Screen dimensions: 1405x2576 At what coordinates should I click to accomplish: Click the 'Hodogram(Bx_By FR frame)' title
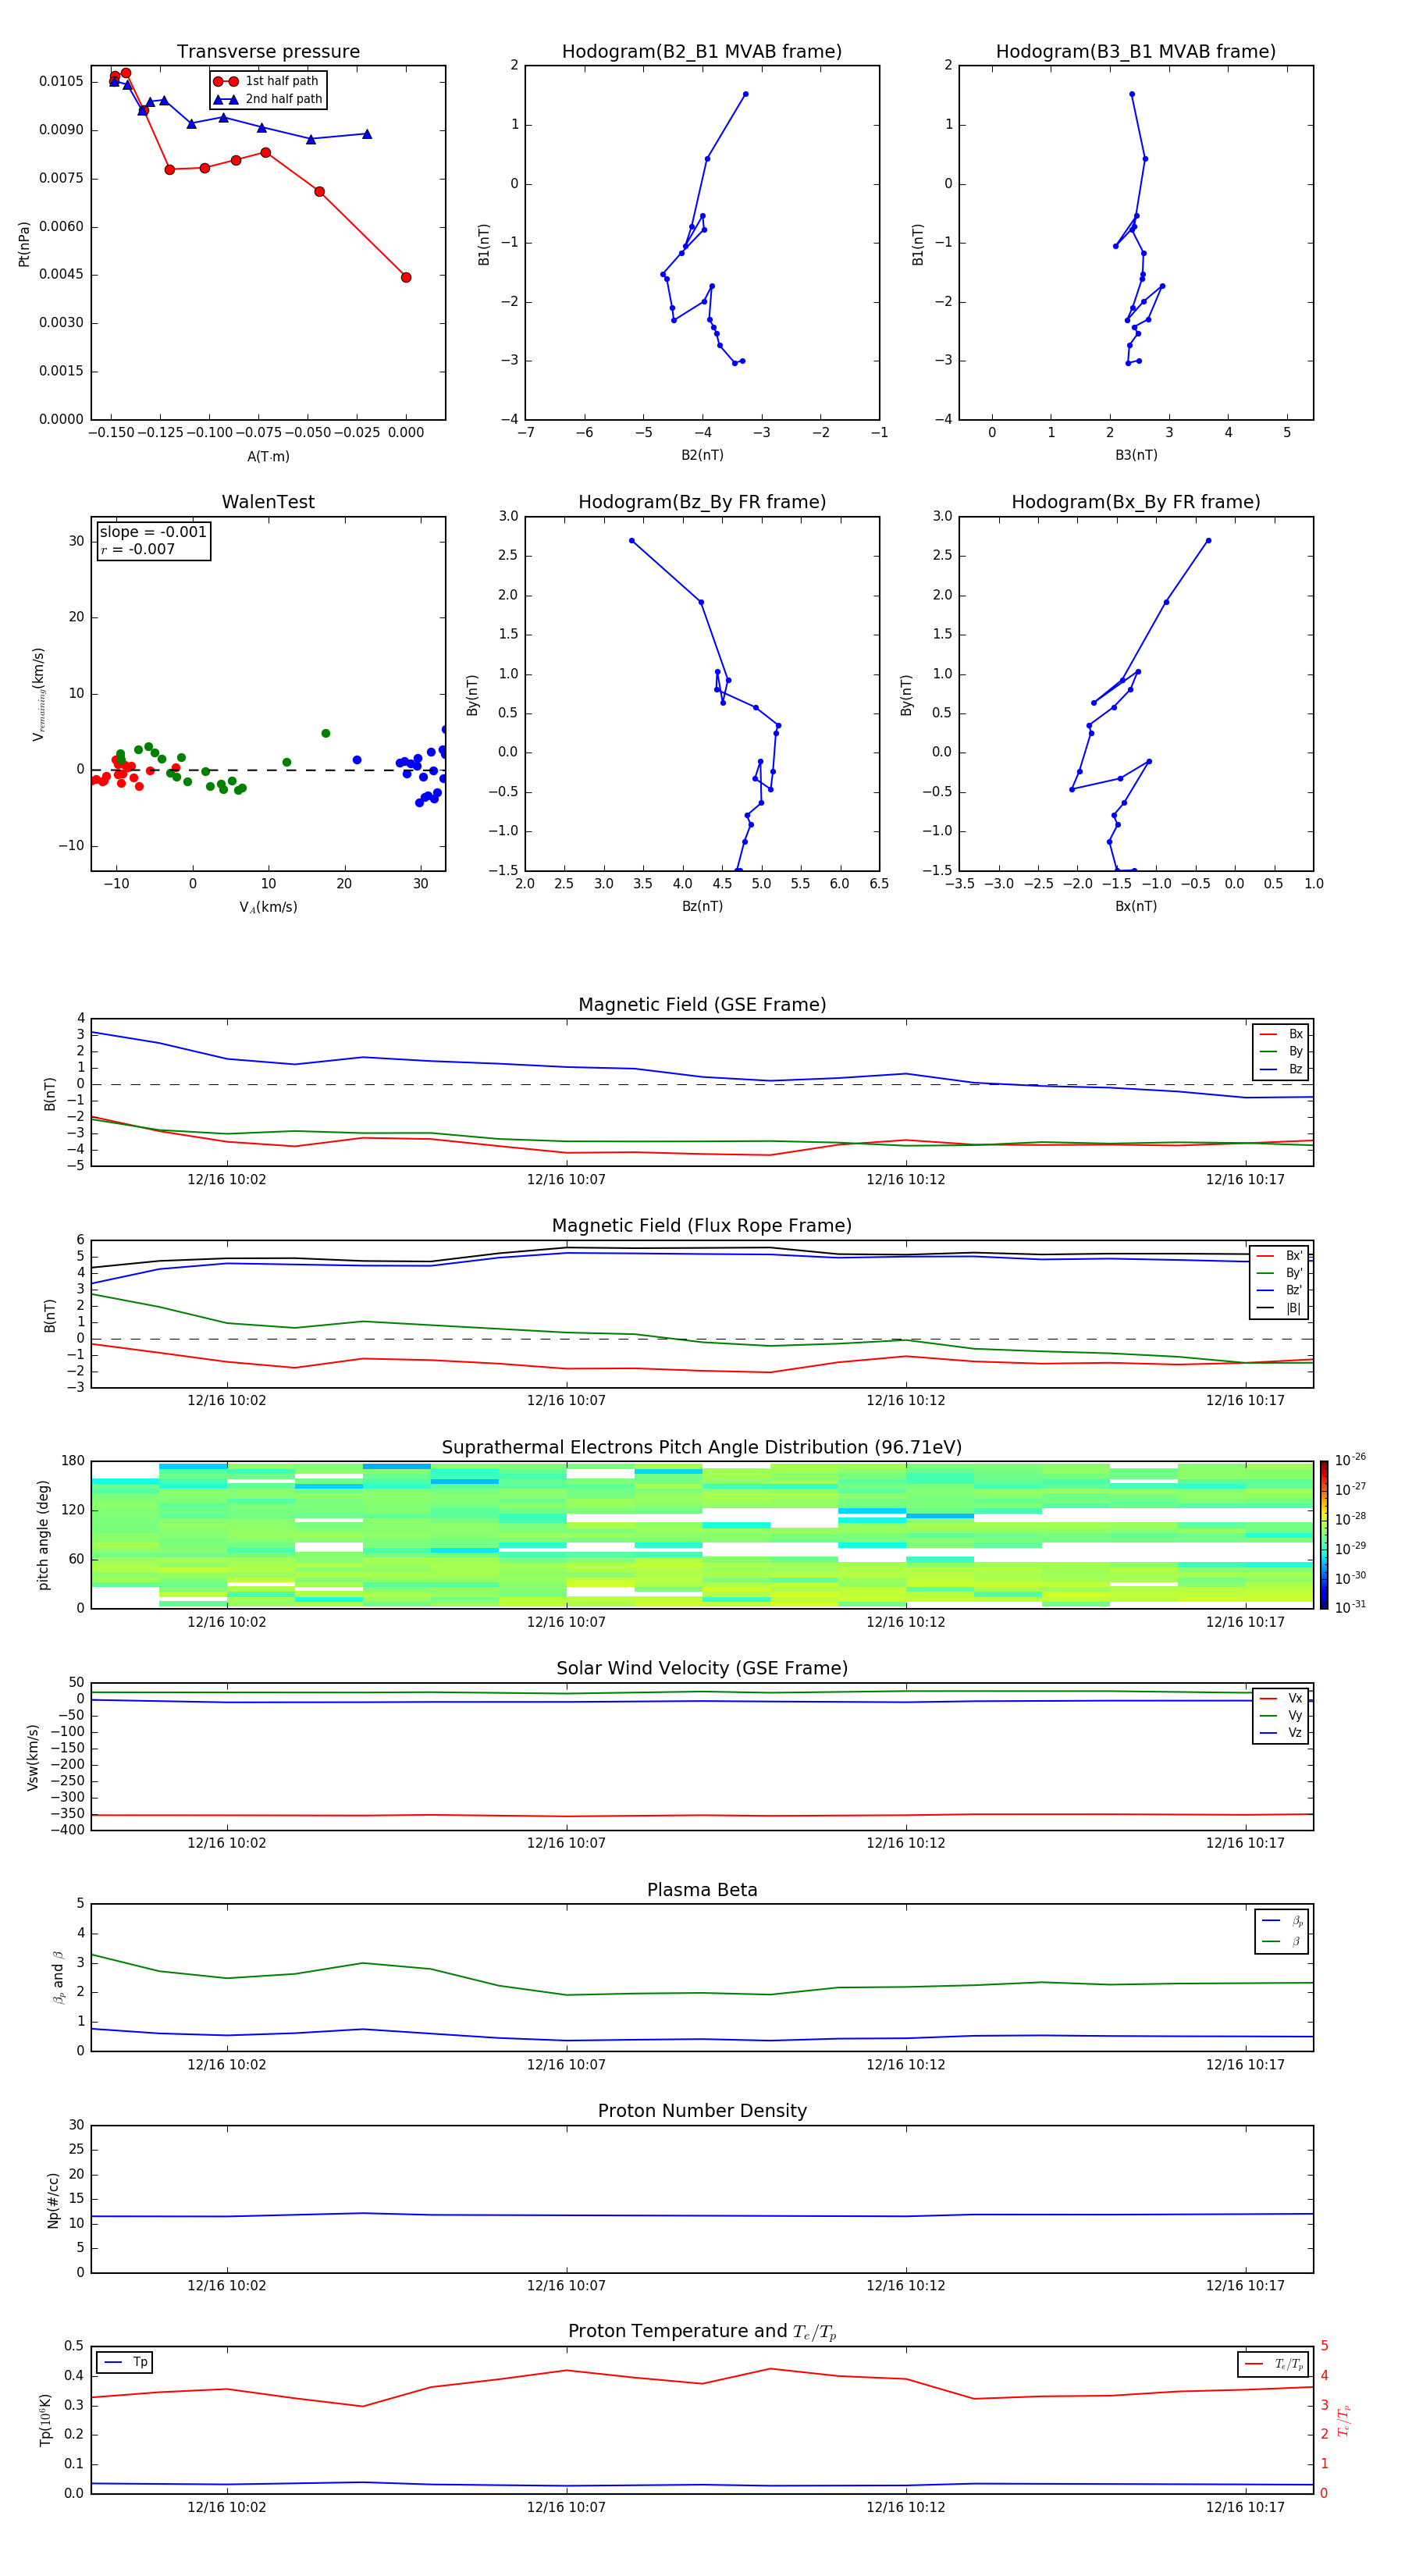(1136, 502)
